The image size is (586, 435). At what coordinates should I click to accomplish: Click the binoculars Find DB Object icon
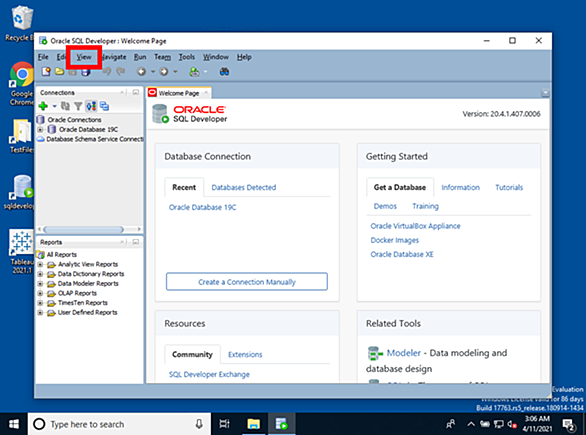pyautogui.click(x=224, y=71)
